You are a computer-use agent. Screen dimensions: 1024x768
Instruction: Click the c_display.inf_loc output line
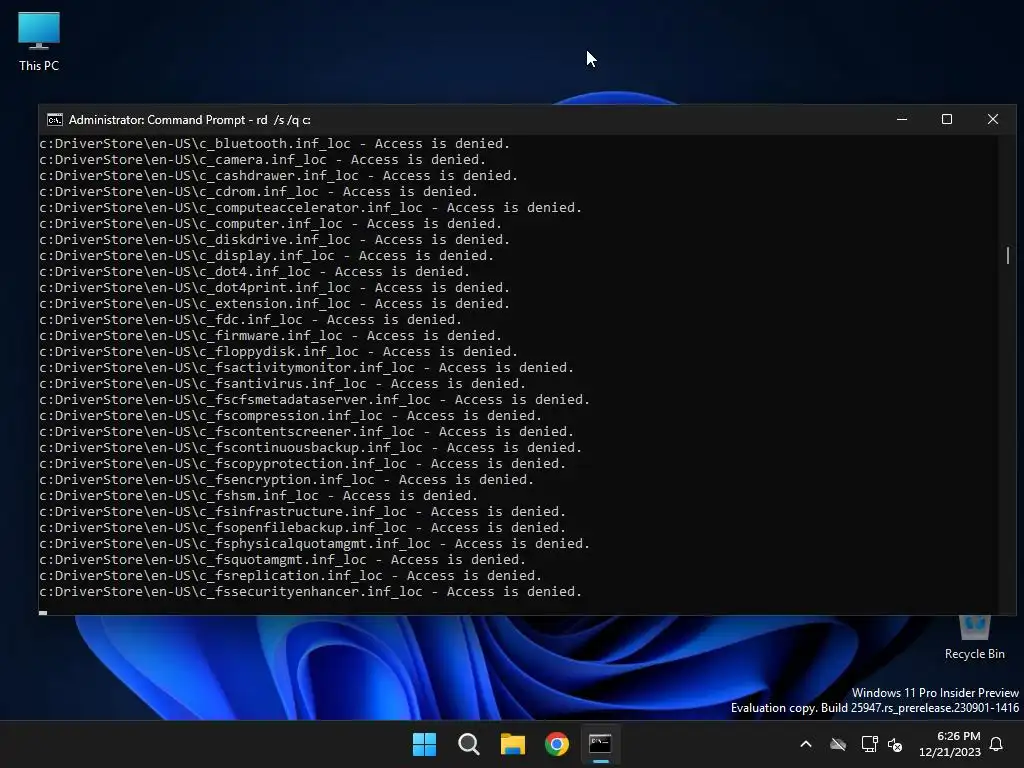(266, 255)
